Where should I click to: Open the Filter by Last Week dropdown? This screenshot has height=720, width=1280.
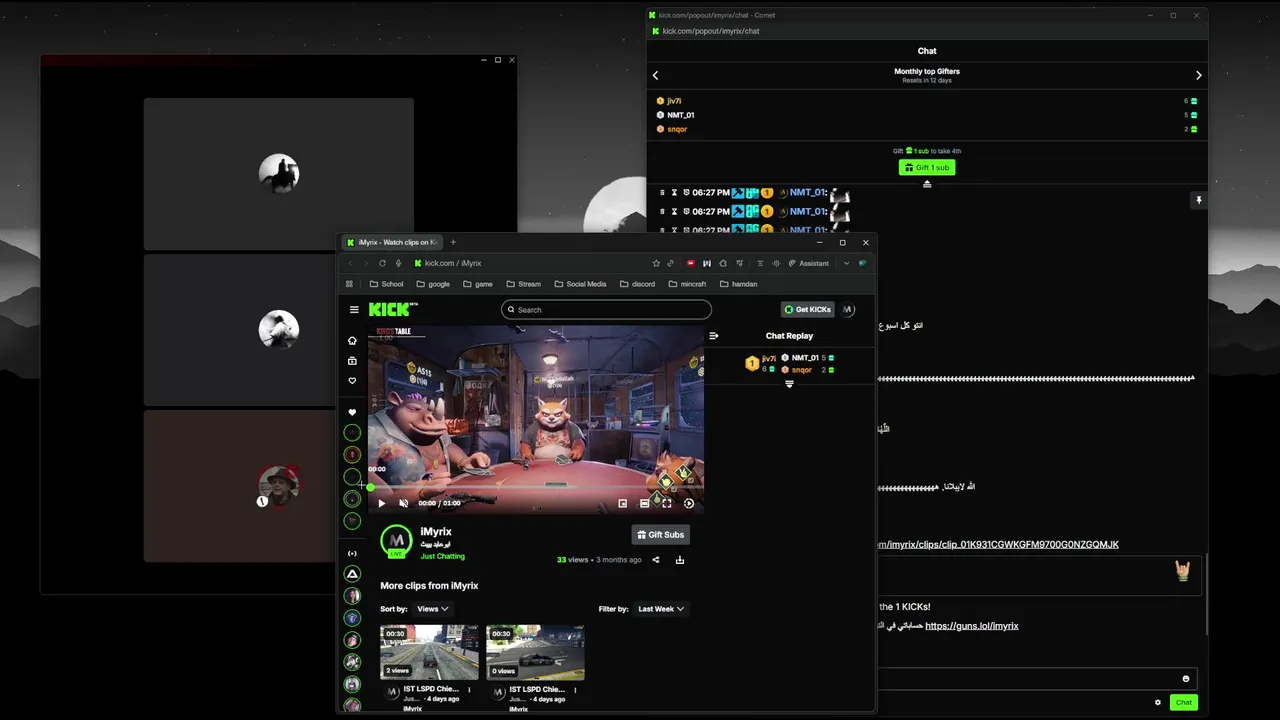click(x=661, y=609)
